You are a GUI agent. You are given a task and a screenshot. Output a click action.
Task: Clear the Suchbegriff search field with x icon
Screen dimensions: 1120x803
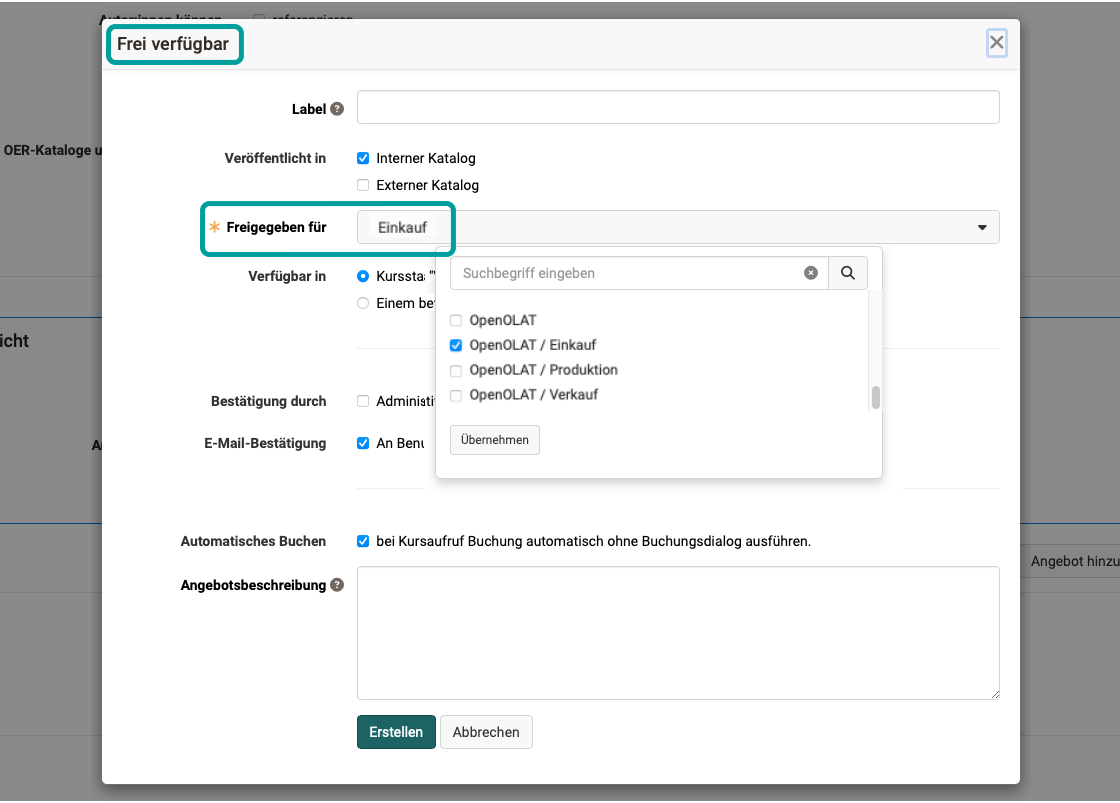point(811,273)
